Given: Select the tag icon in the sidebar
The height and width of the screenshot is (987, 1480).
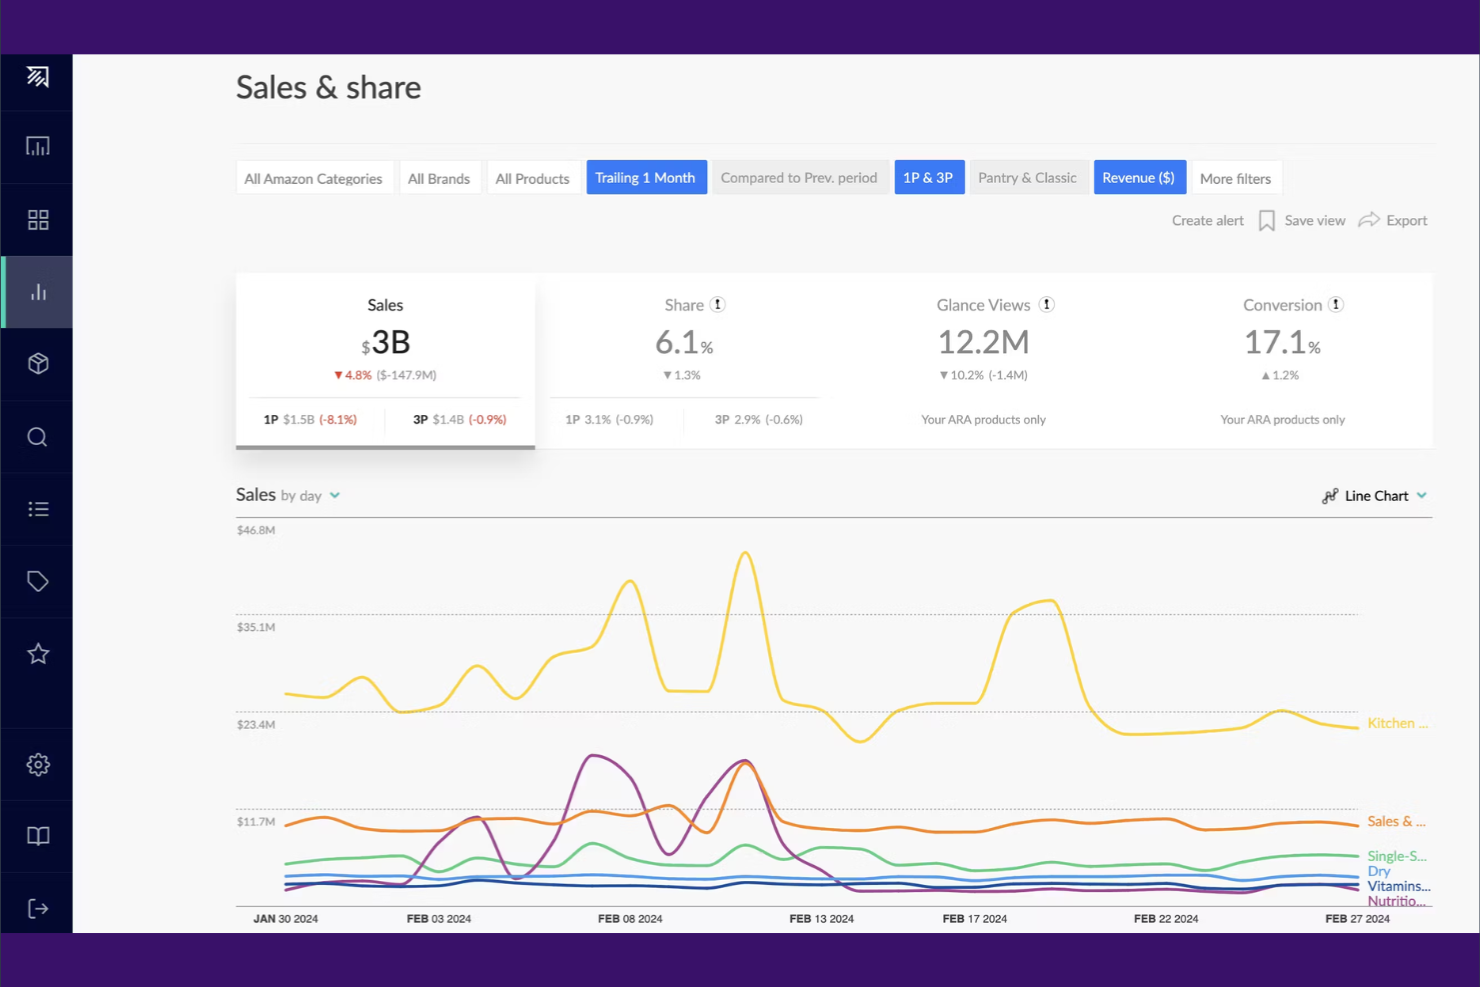Looking at the screenshot, I should tap(37, 581).
